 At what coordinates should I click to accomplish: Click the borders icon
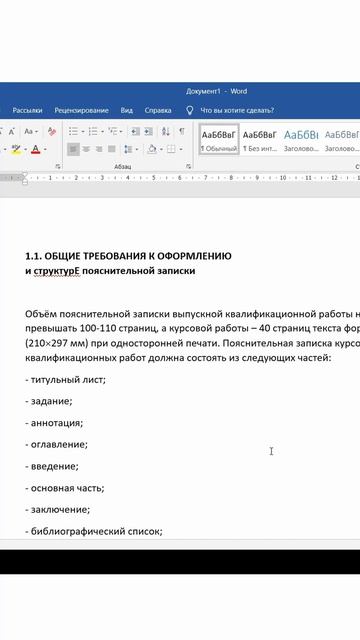(171, 149)
